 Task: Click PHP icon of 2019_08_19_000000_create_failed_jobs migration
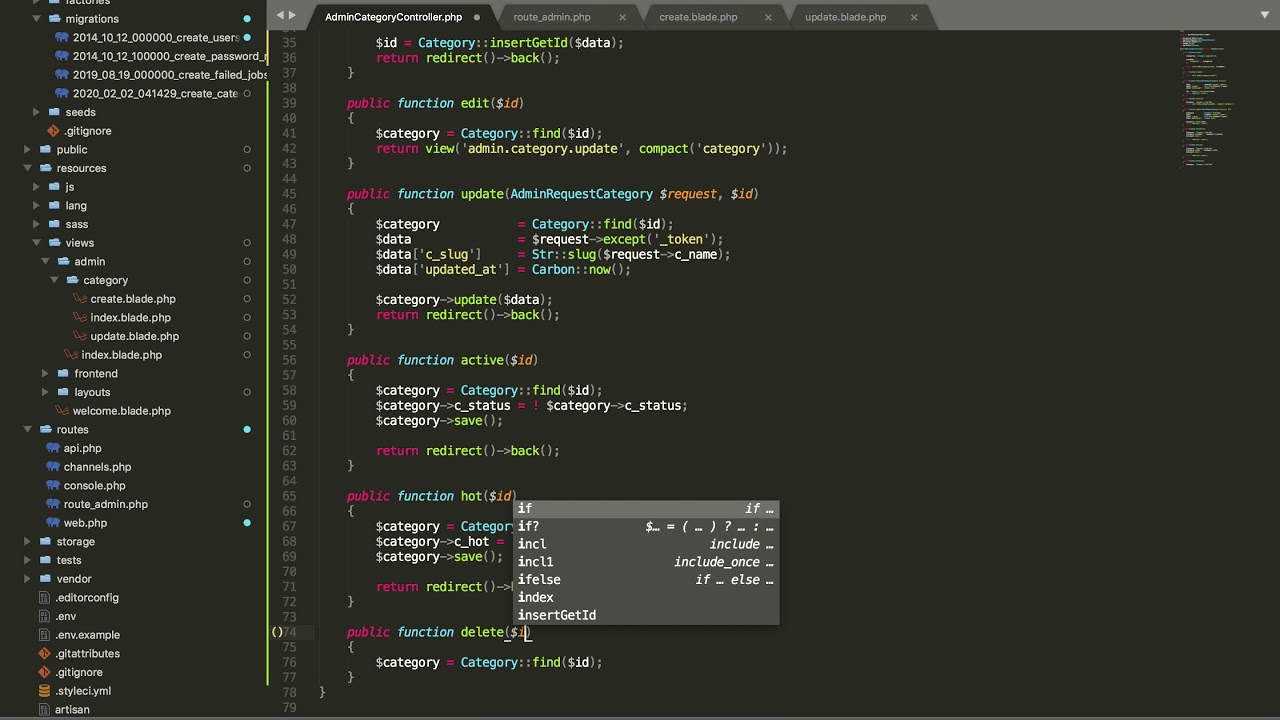63,75
